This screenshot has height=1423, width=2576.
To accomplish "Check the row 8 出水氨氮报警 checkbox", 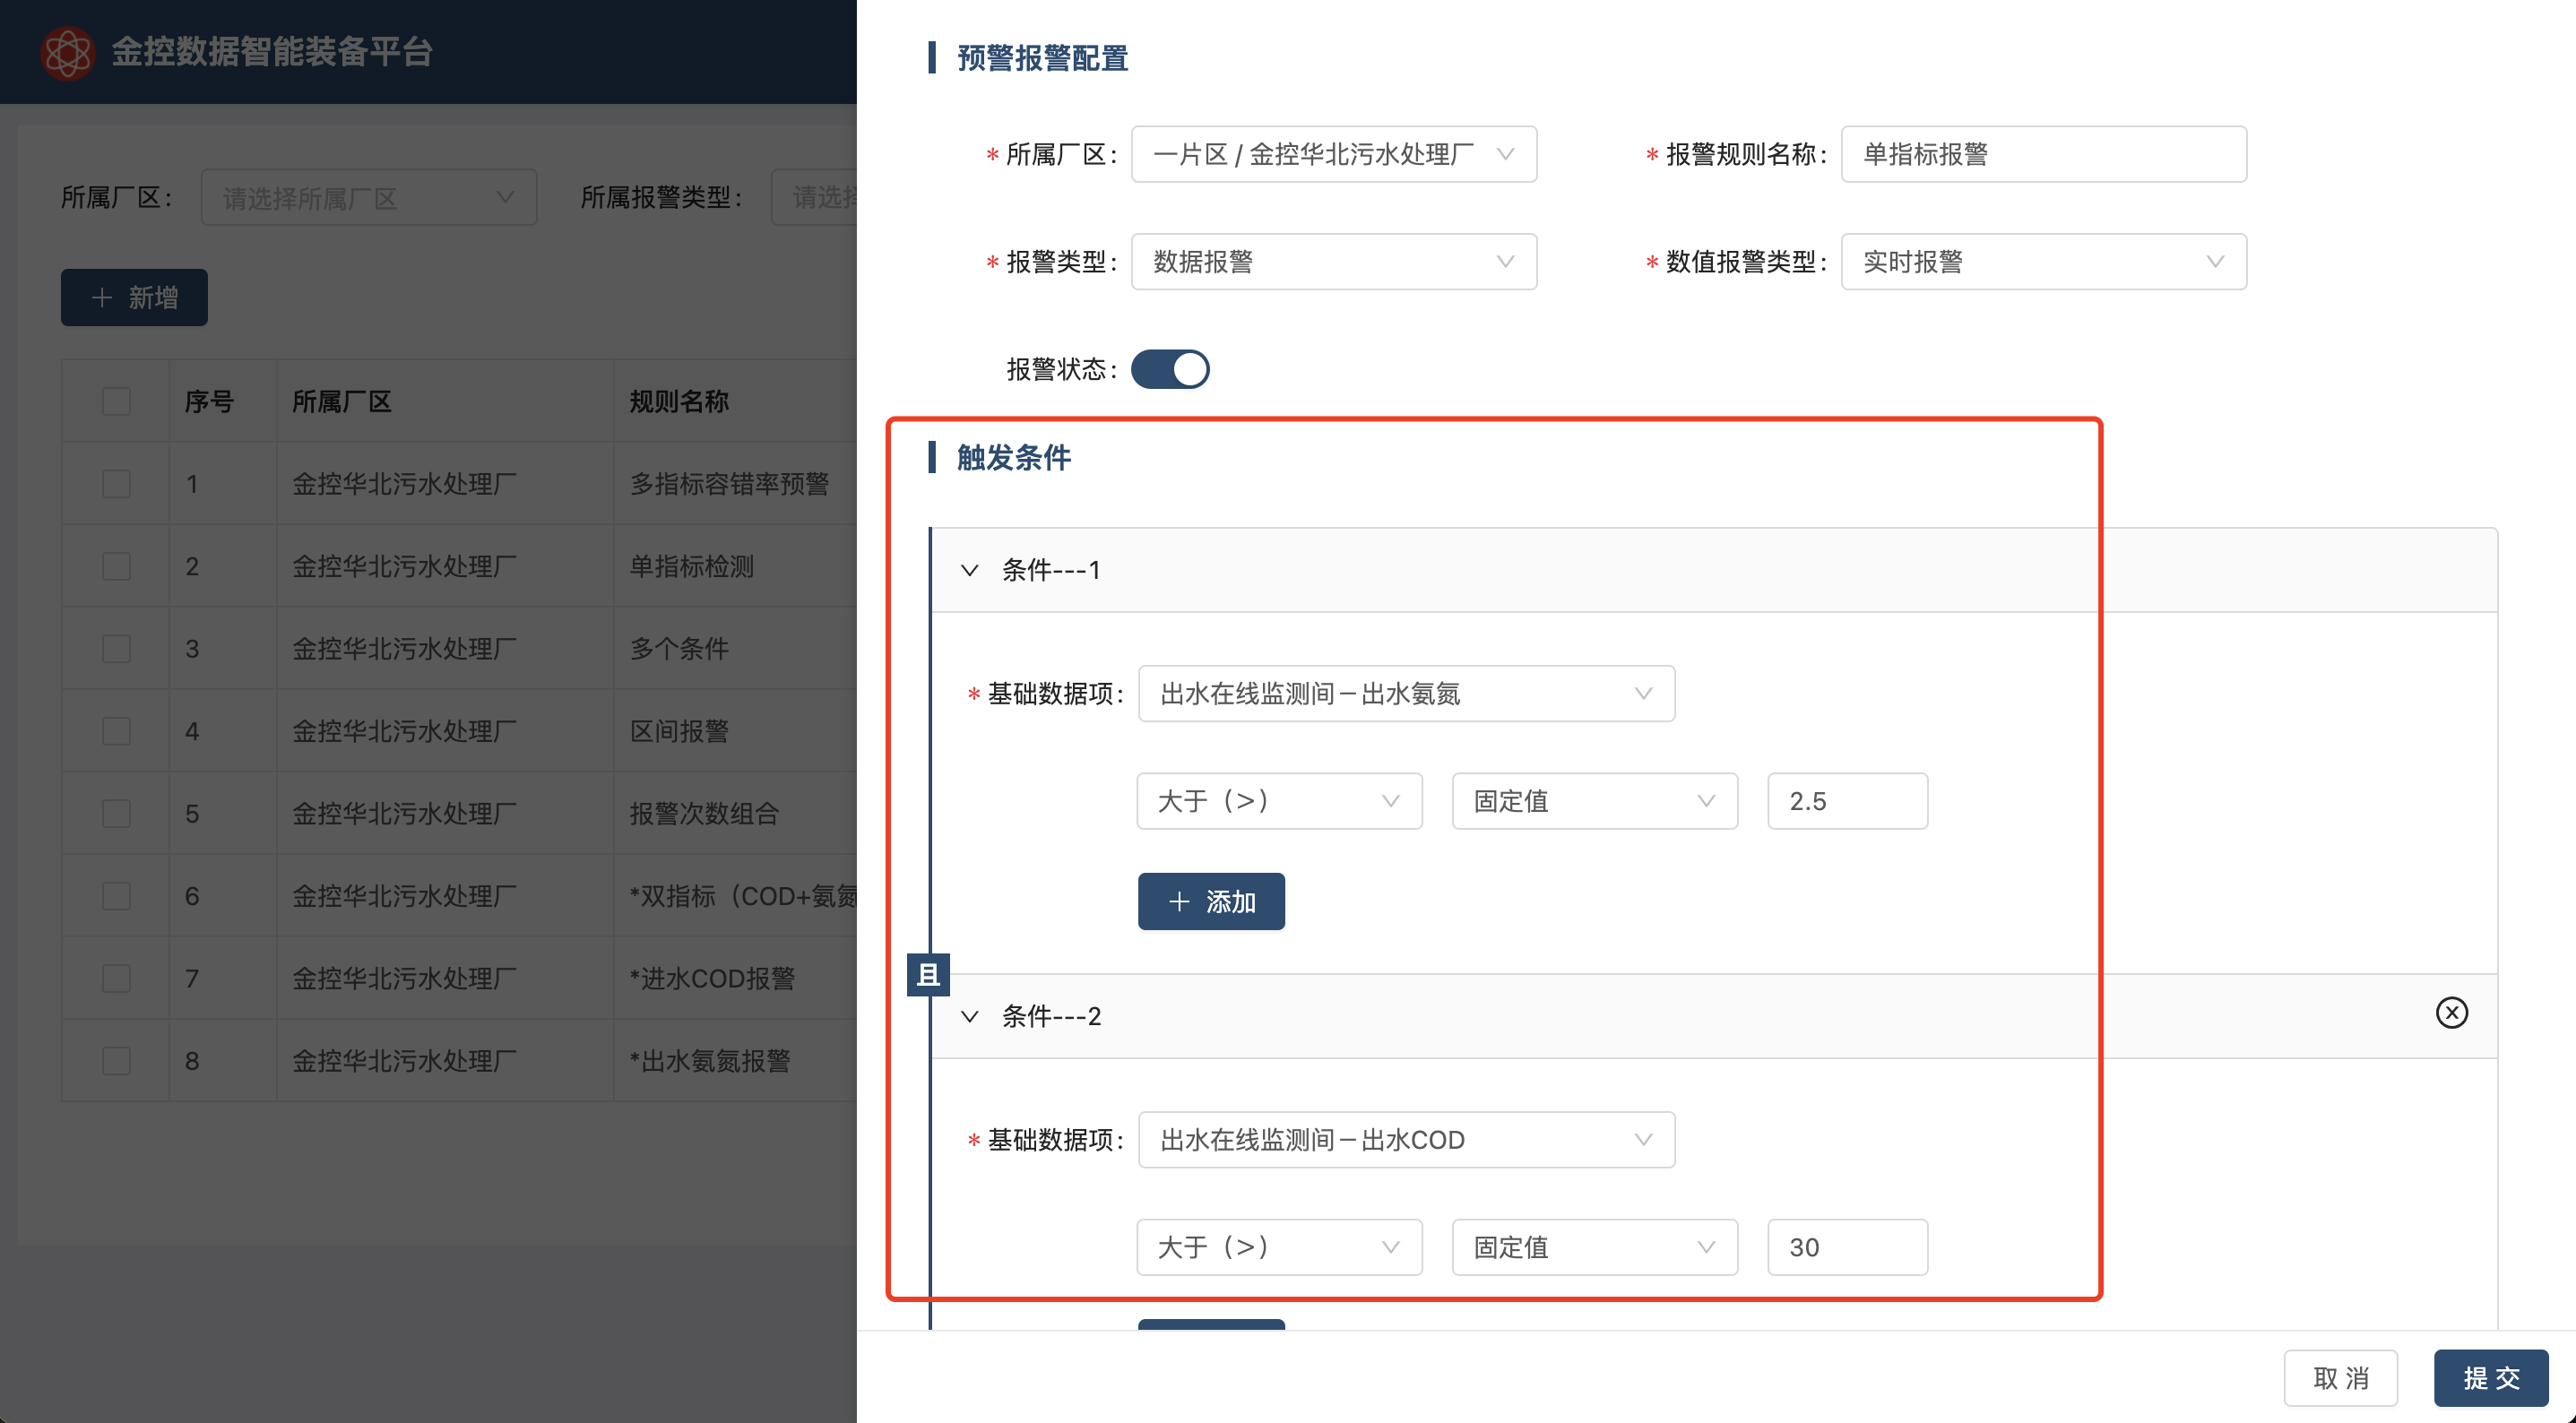I will pyautogui.click(x=116, y=1061).
